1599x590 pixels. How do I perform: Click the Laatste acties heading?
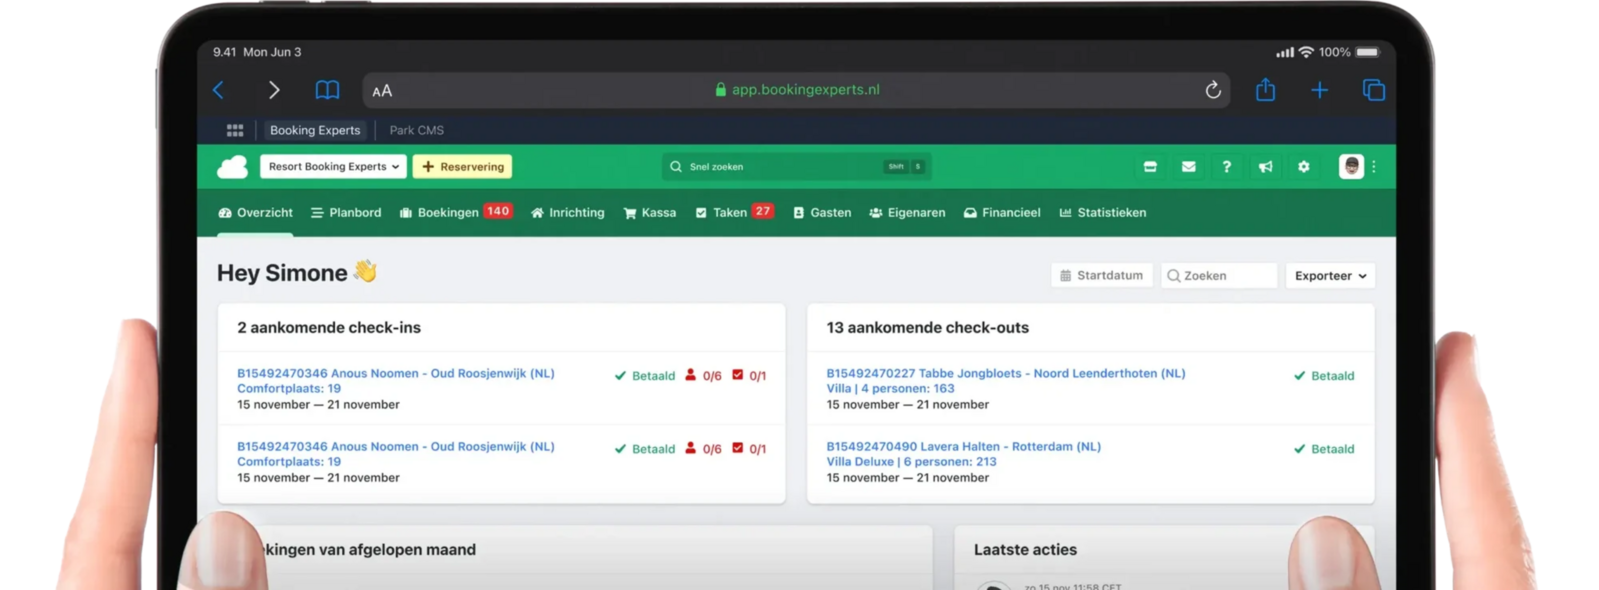point(1025,550)
